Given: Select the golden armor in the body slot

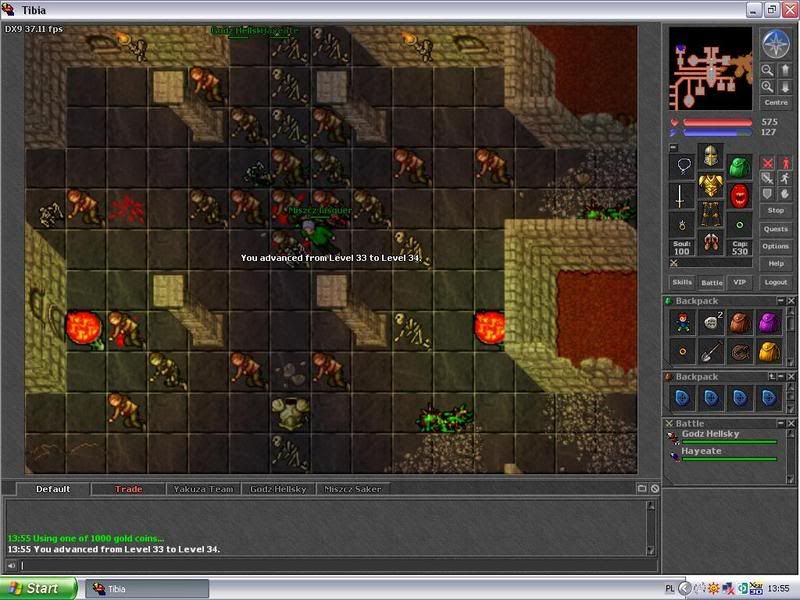Looking at the screenshot, I should click(x=710, y=185).
